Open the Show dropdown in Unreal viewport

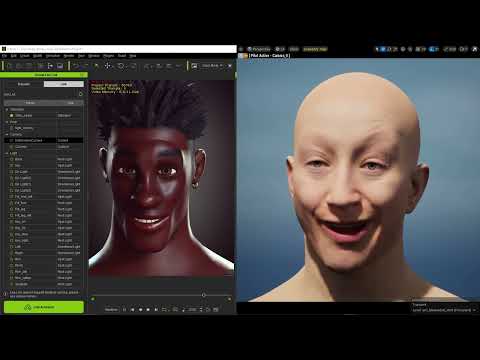(294, 49)
